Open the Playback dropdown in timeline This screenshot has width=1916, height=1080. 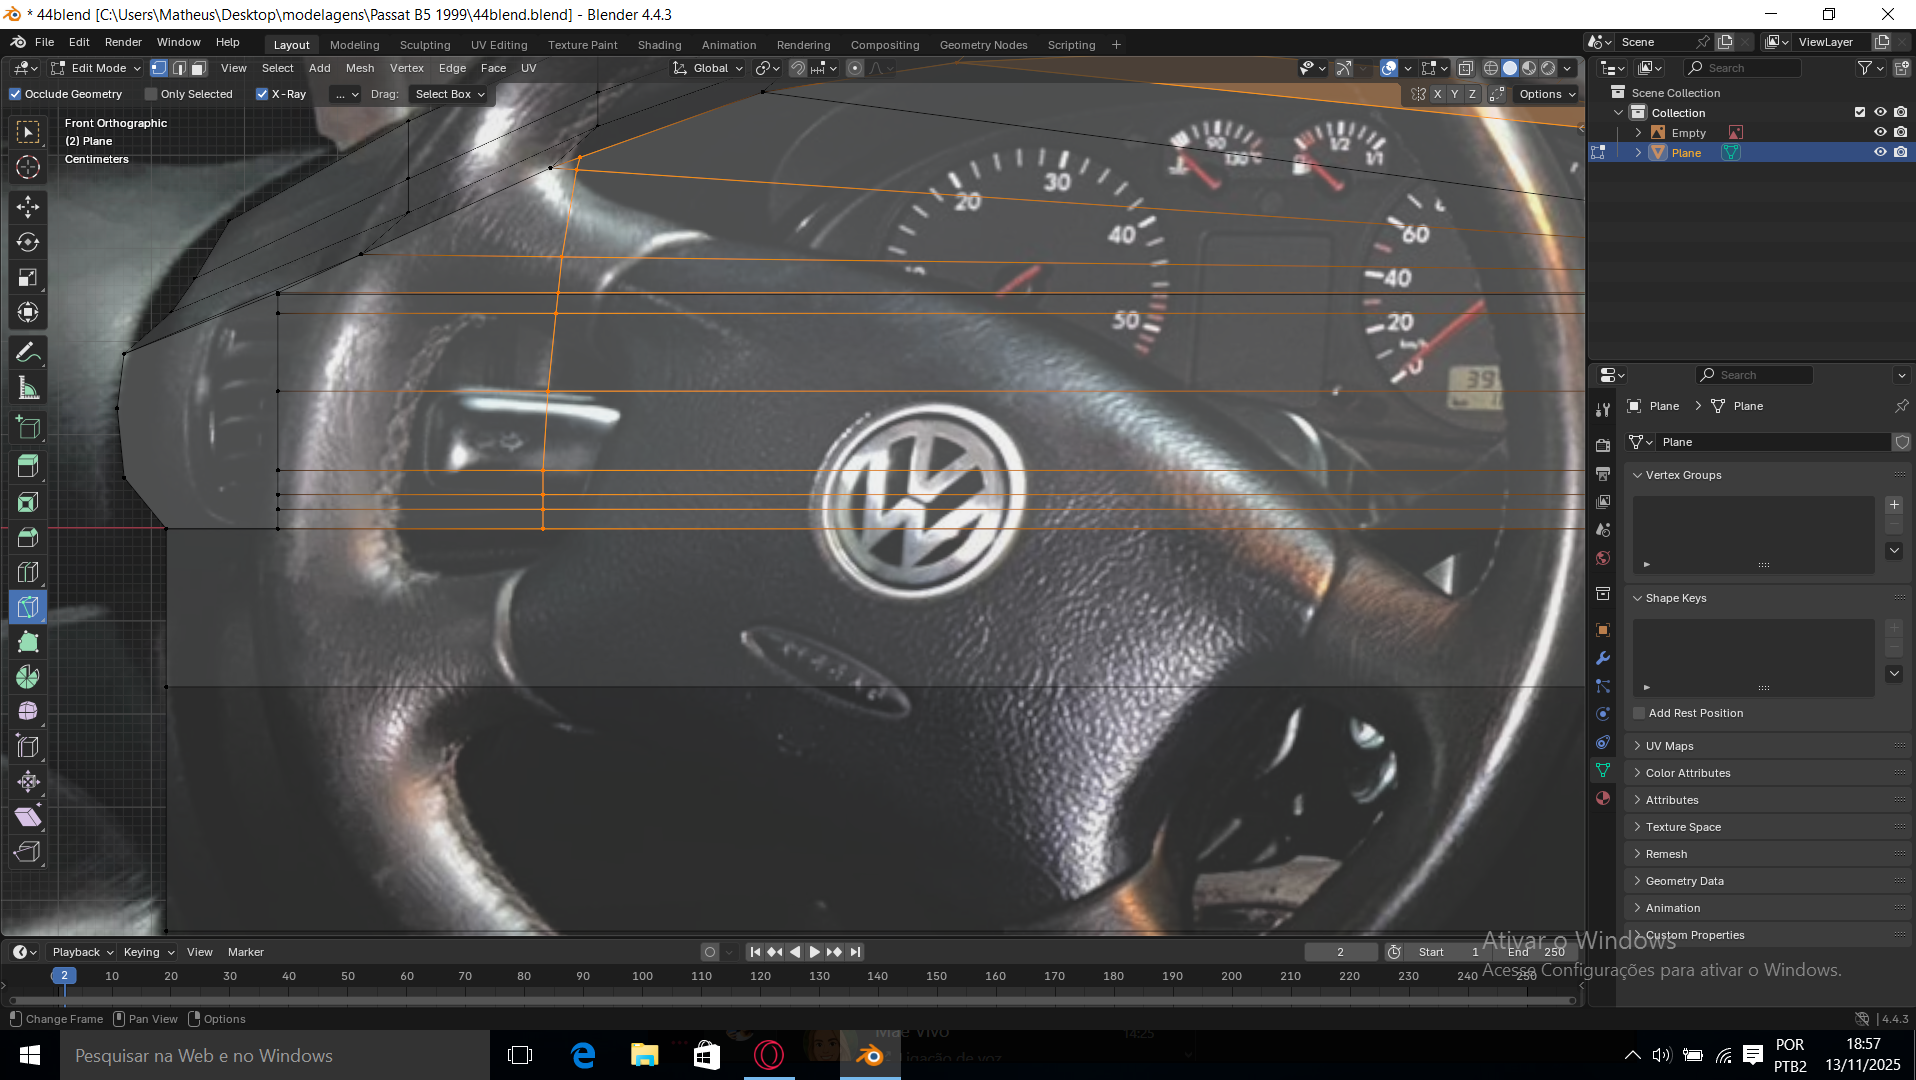click(x=83, y=952)
